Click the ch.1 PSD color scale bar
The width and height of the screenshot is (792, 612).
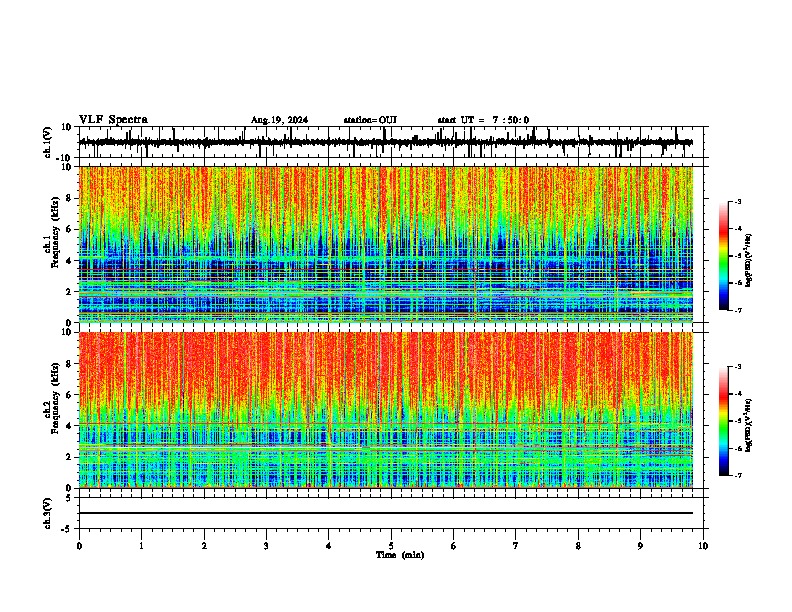click(723, 256)
